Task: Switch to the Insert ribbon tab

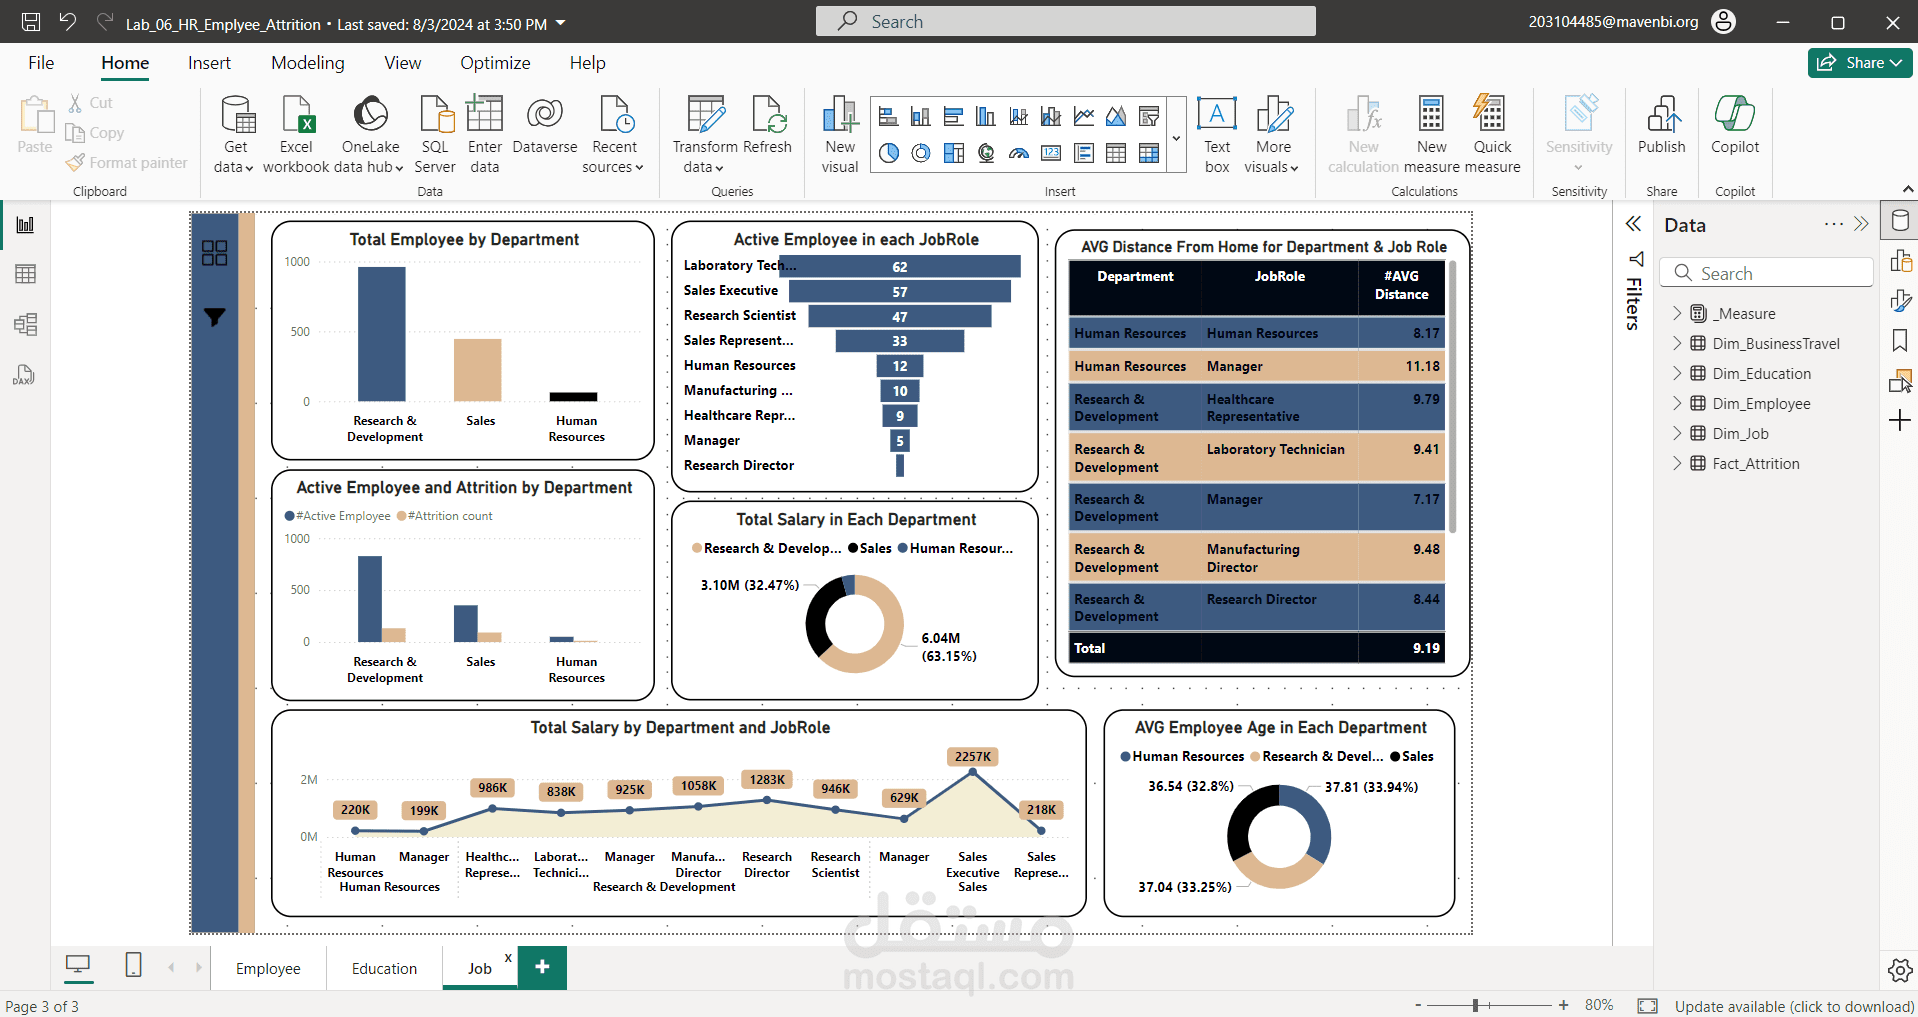Action: click(209, 63)
